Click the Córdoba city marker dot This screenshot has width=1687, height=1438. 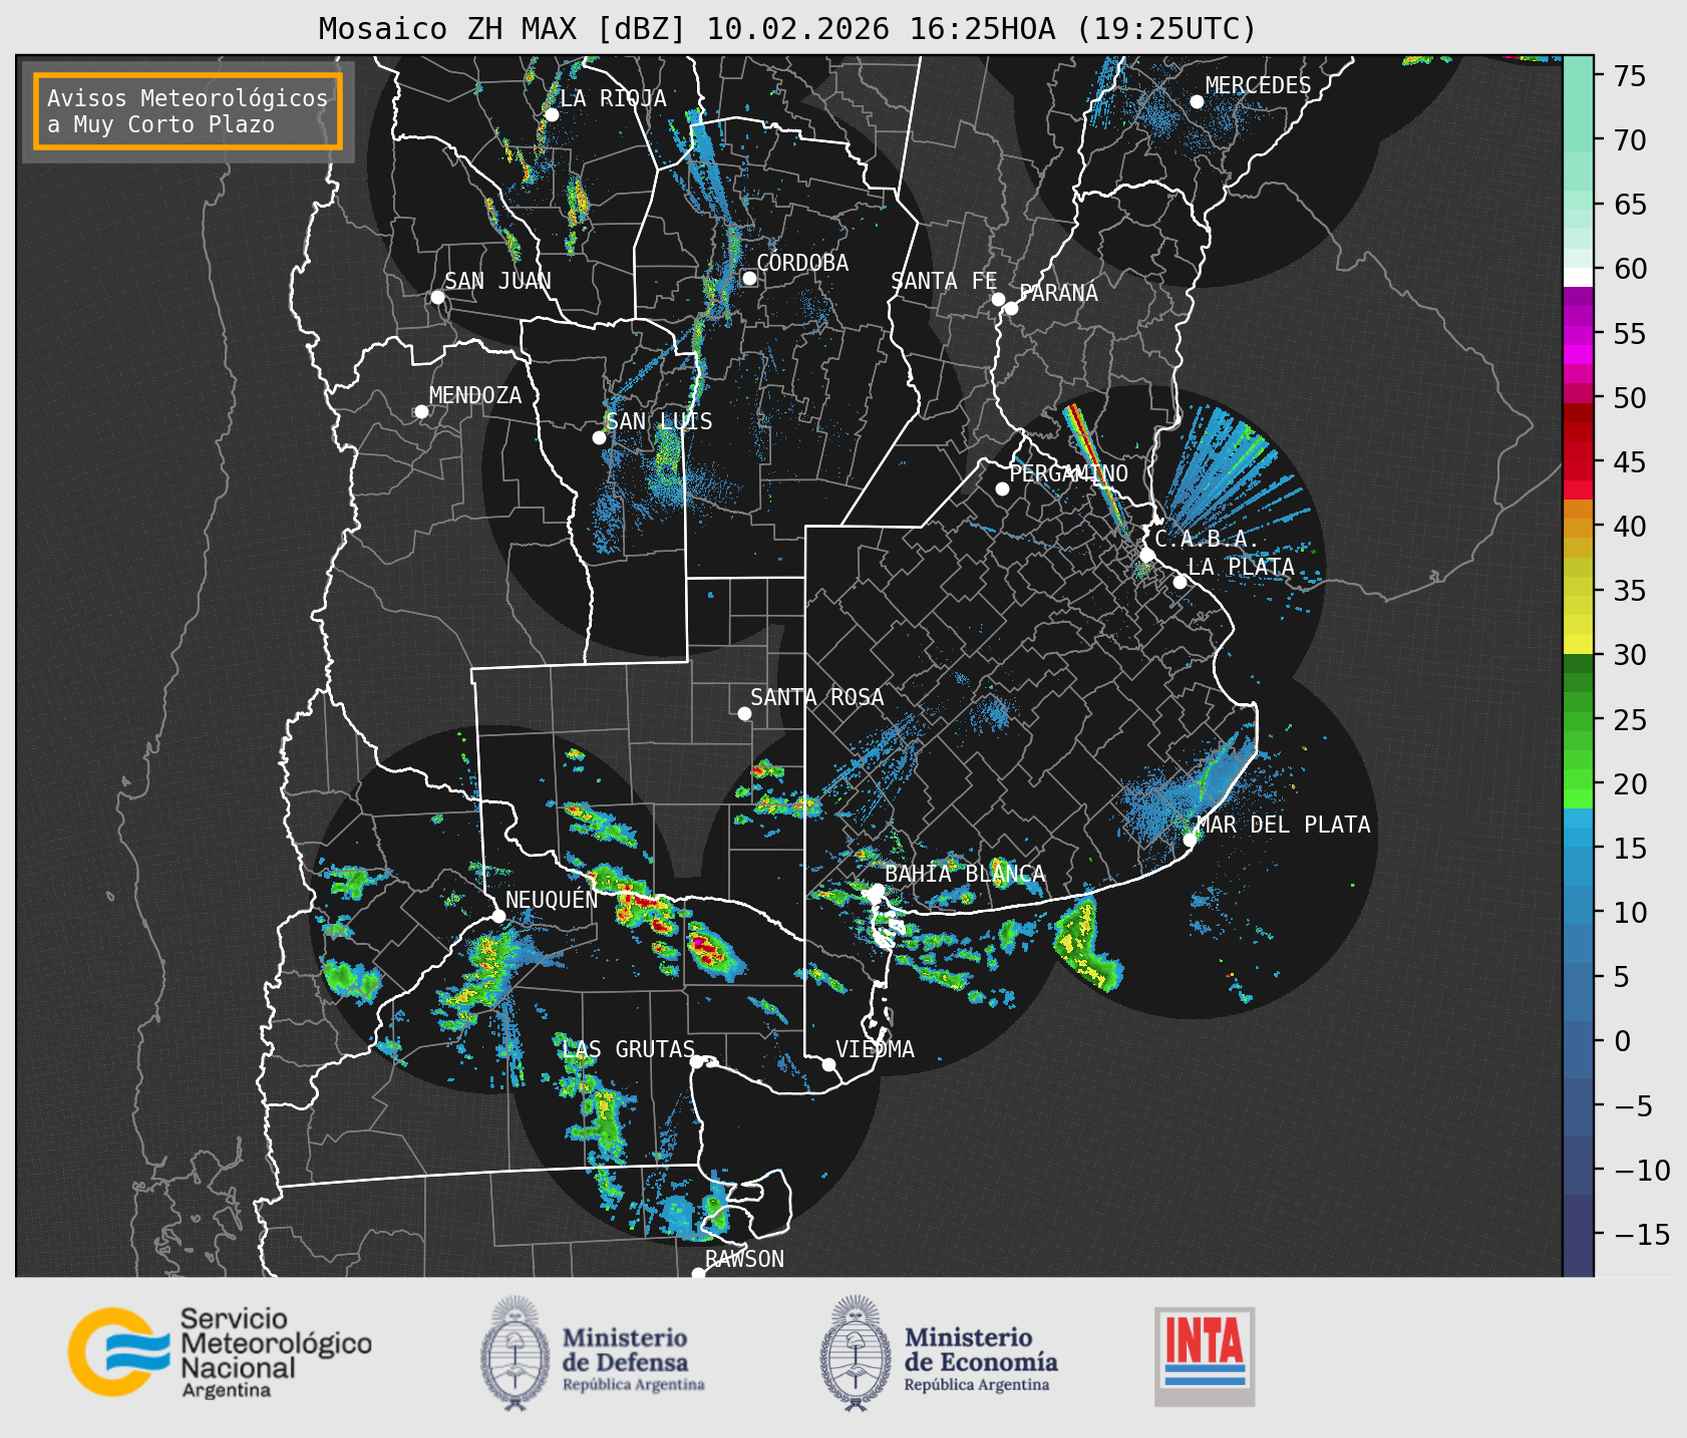click(x=749, y=278)
